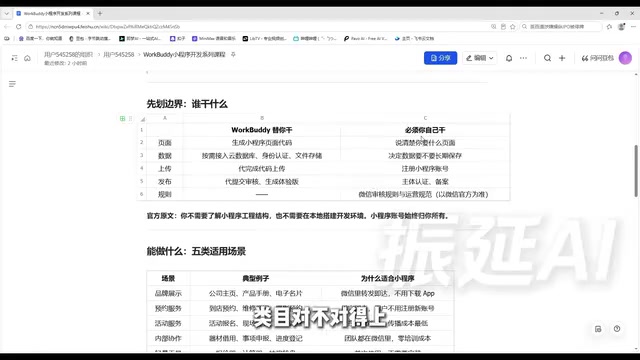Open the 主页 - 飞书云文档 bookmark
Screen dimensions: 640x360
coord(414,38)
